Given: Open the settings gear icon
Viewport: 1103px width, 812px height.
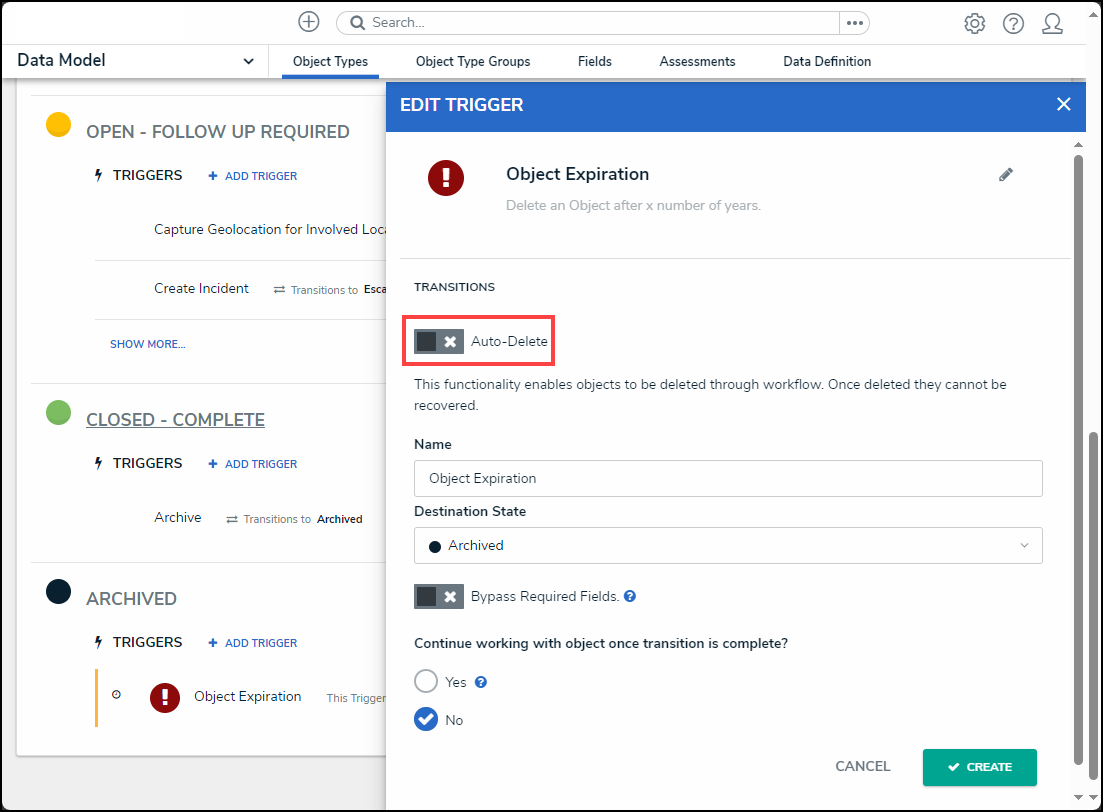Looking at the screenshot, I should coord(974,24).
